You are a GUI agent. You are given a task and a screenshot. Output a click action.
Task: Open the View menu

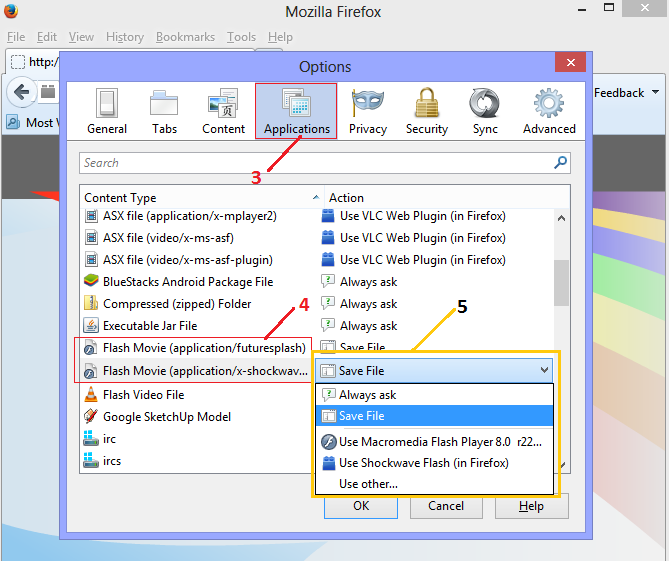tap(81, 37)
